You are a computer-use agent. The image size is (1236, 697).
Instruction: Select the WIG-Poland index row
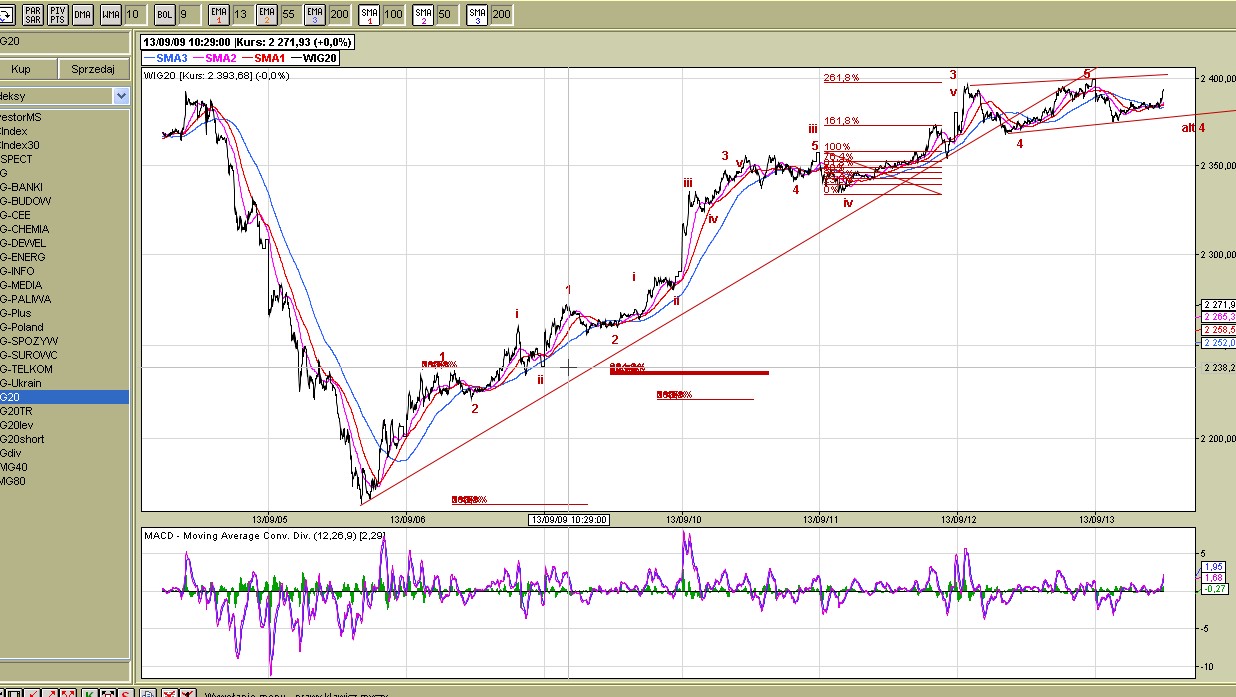pos(64,327)
